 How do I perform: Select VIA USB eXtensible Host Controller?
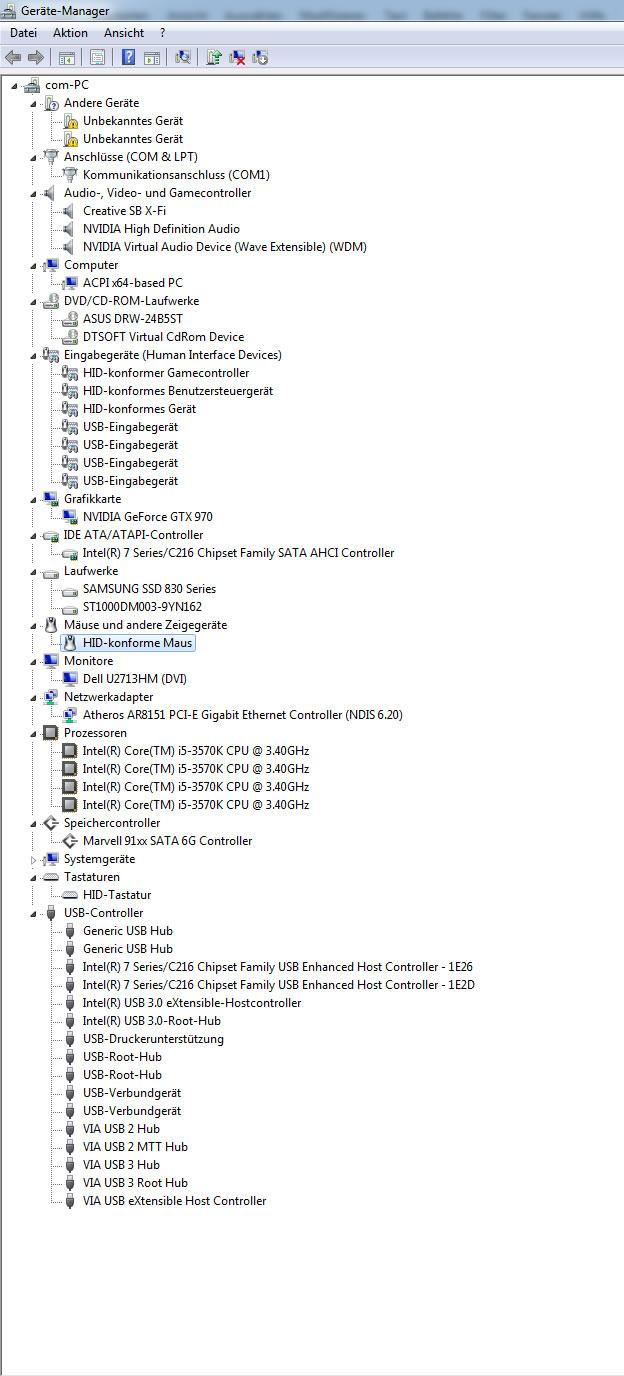pyautogui.click(x=174, y=1201)
